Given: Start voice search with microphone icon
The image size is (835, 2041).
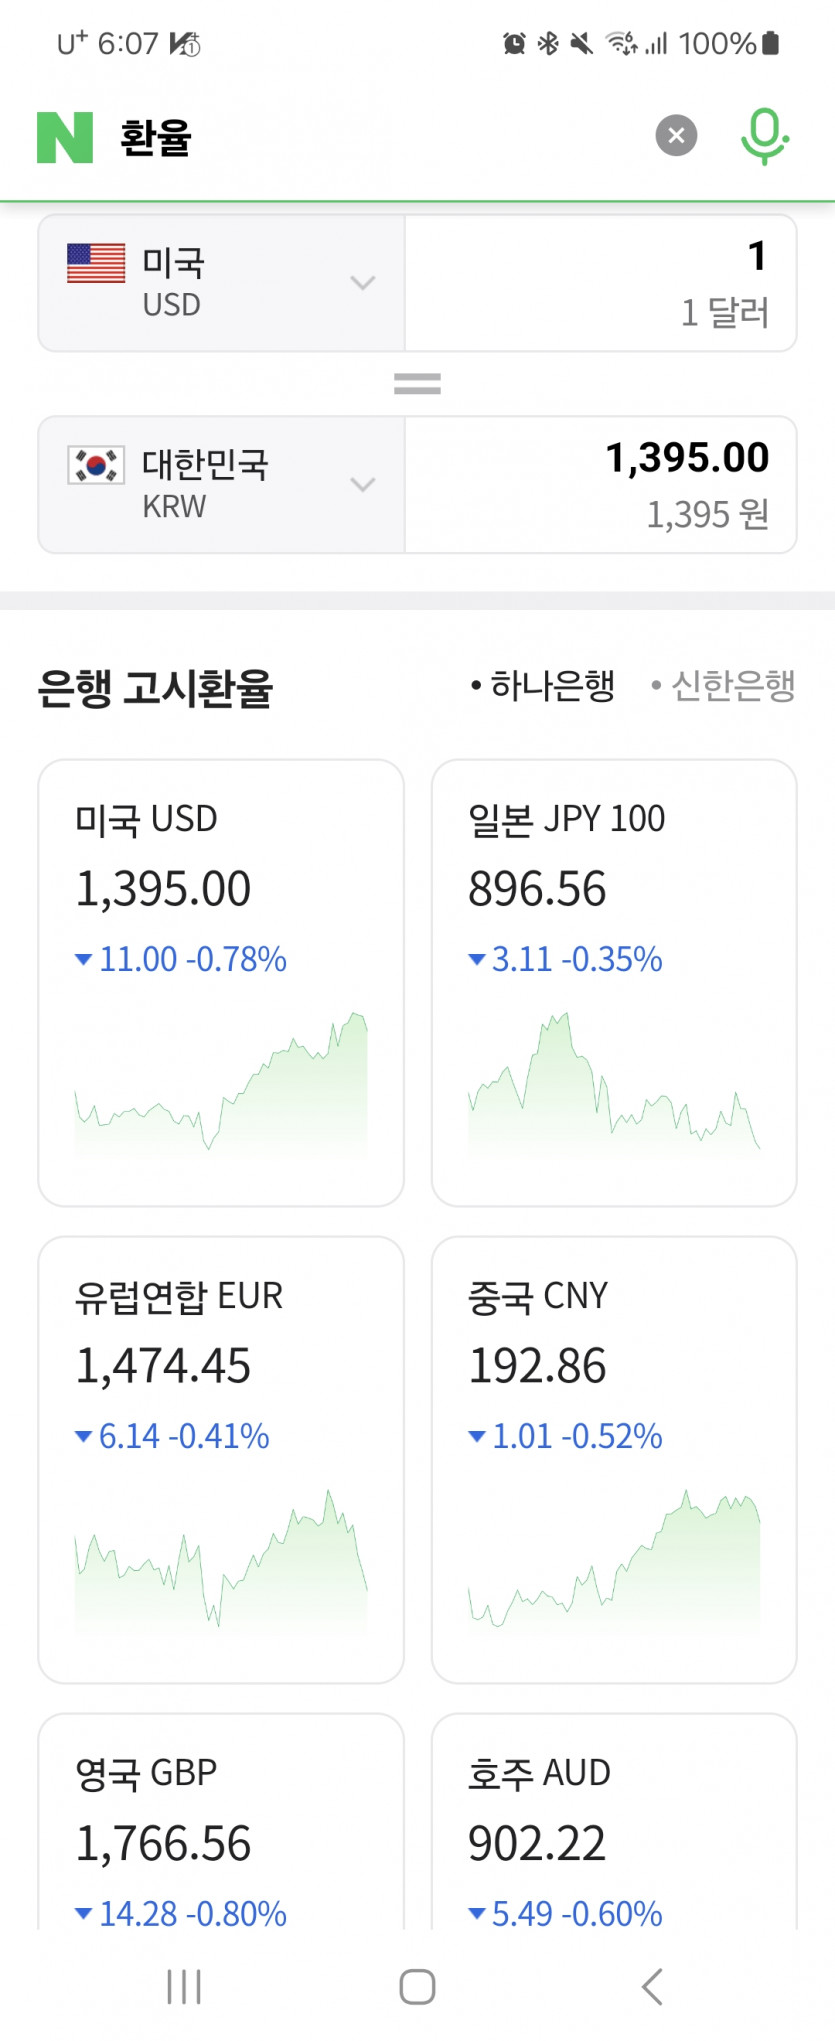Looking at the screenshot, I should point(765,136).
